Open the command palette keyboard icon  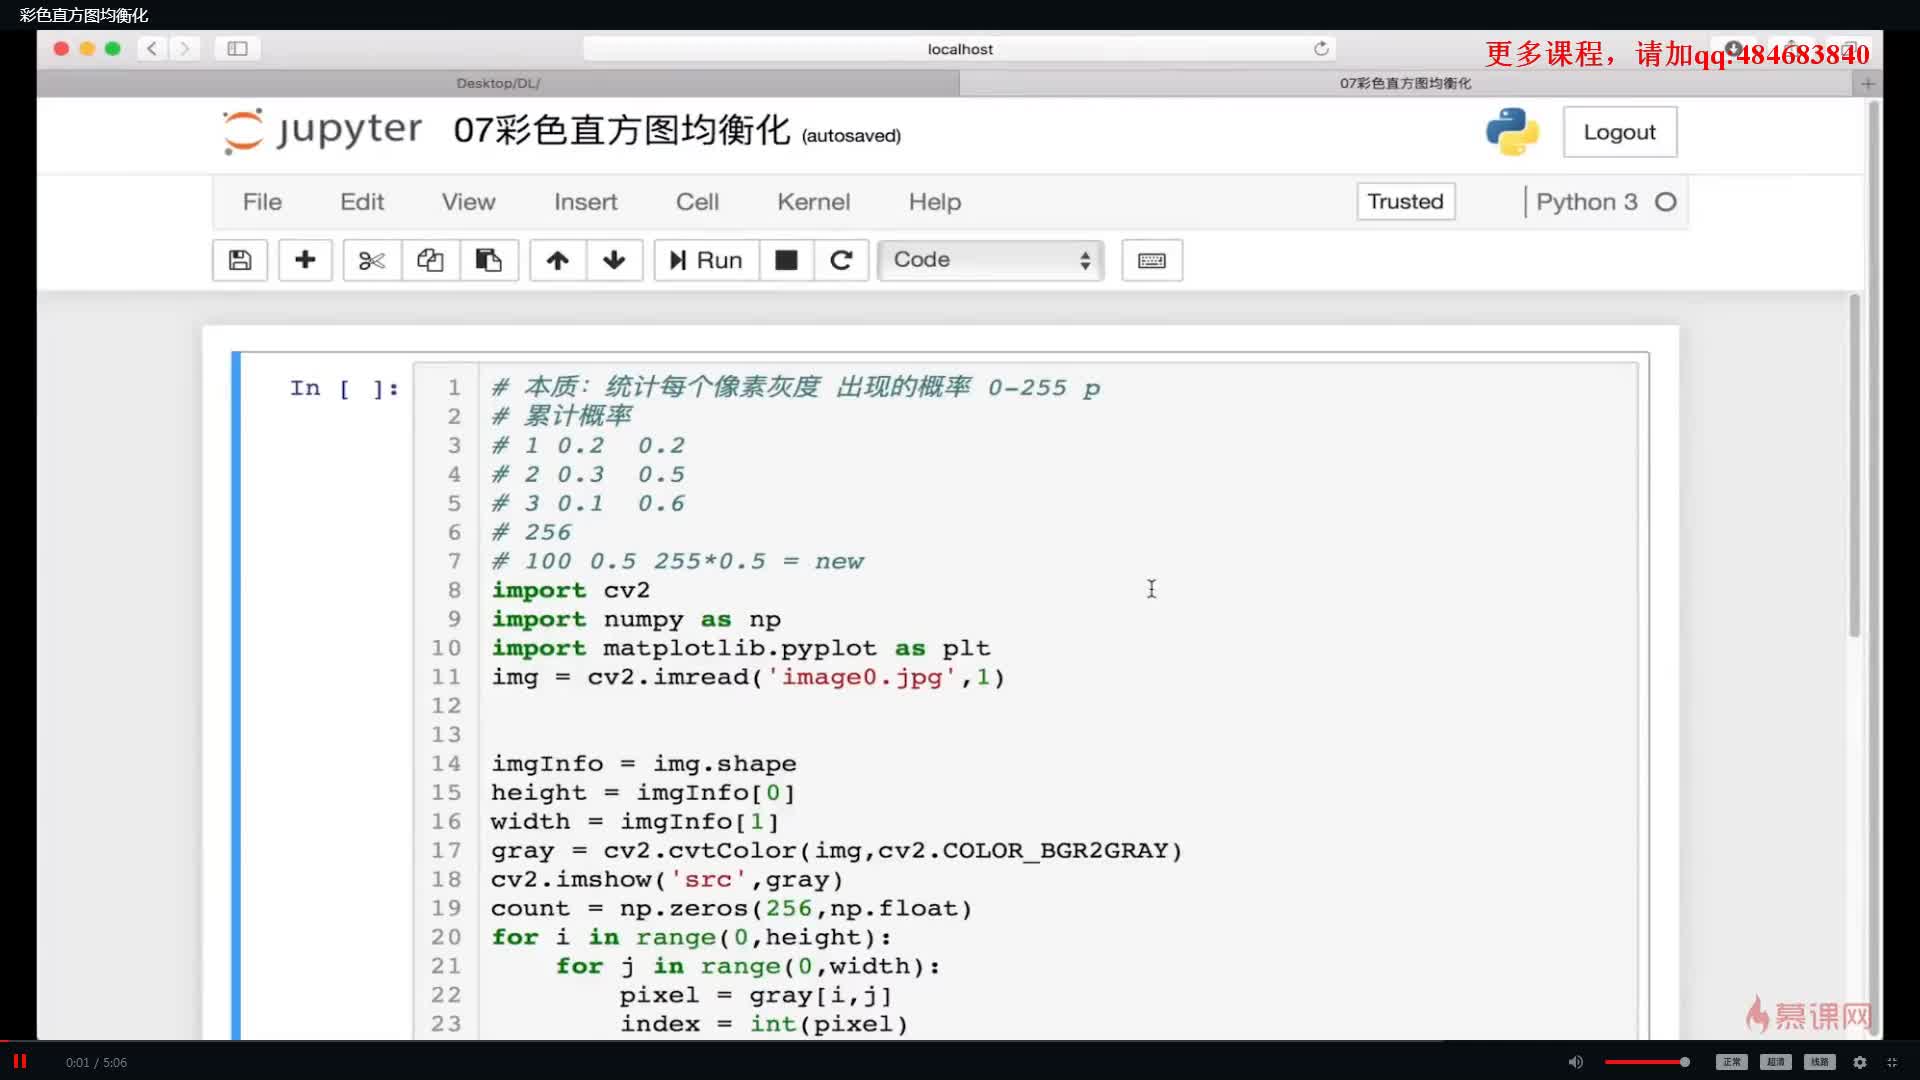click(1152, 260)
